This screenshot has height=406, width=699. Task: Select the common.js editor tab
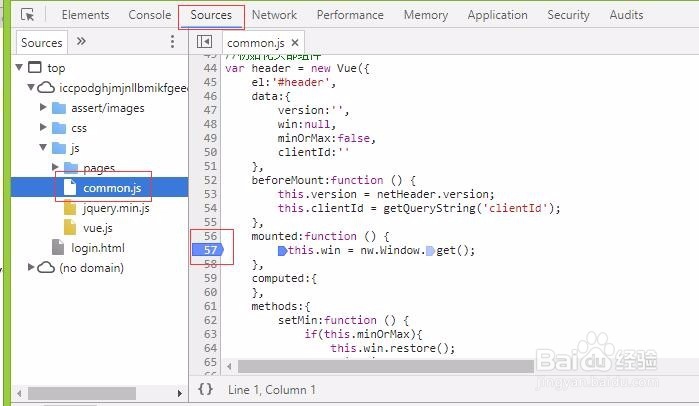click(x=255, y=43)
